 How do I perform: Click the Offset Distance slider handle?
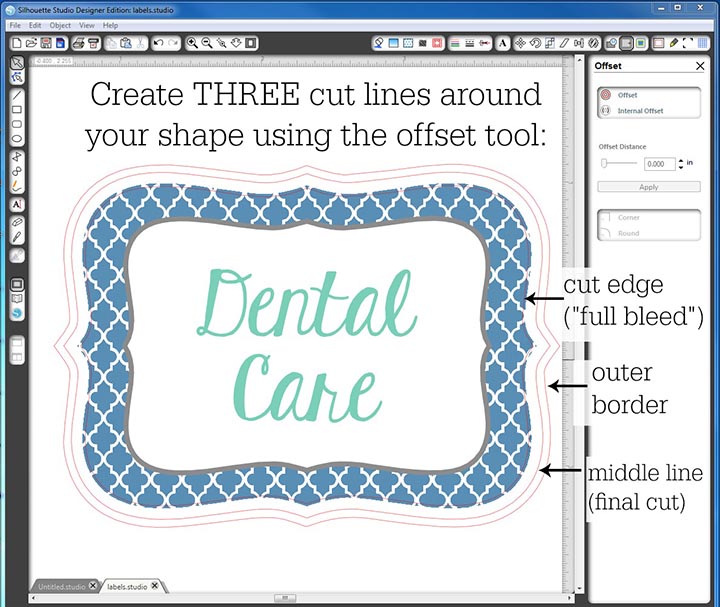pos(604,163)
